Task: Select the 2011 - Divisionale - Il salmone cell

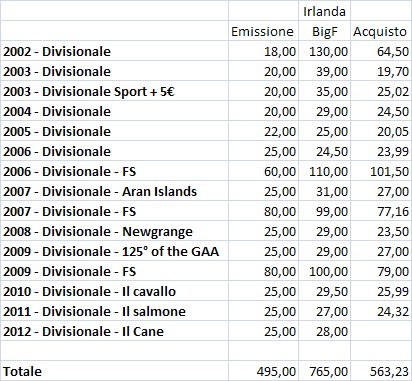Action: point(114,311)
